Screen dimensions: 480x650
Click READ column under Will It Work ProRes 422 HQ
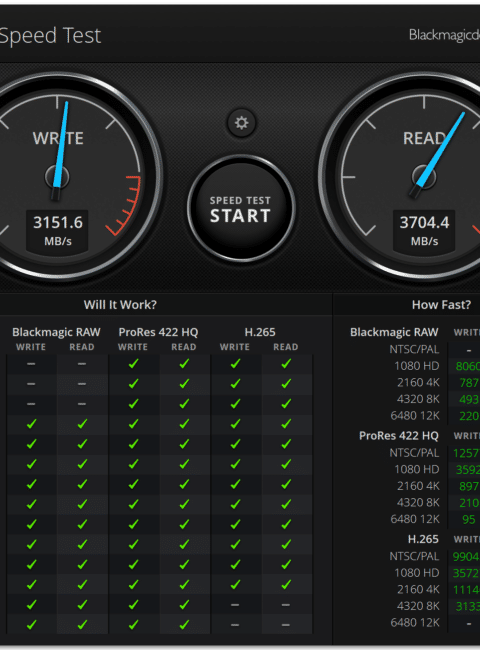[x=184, y=347]
